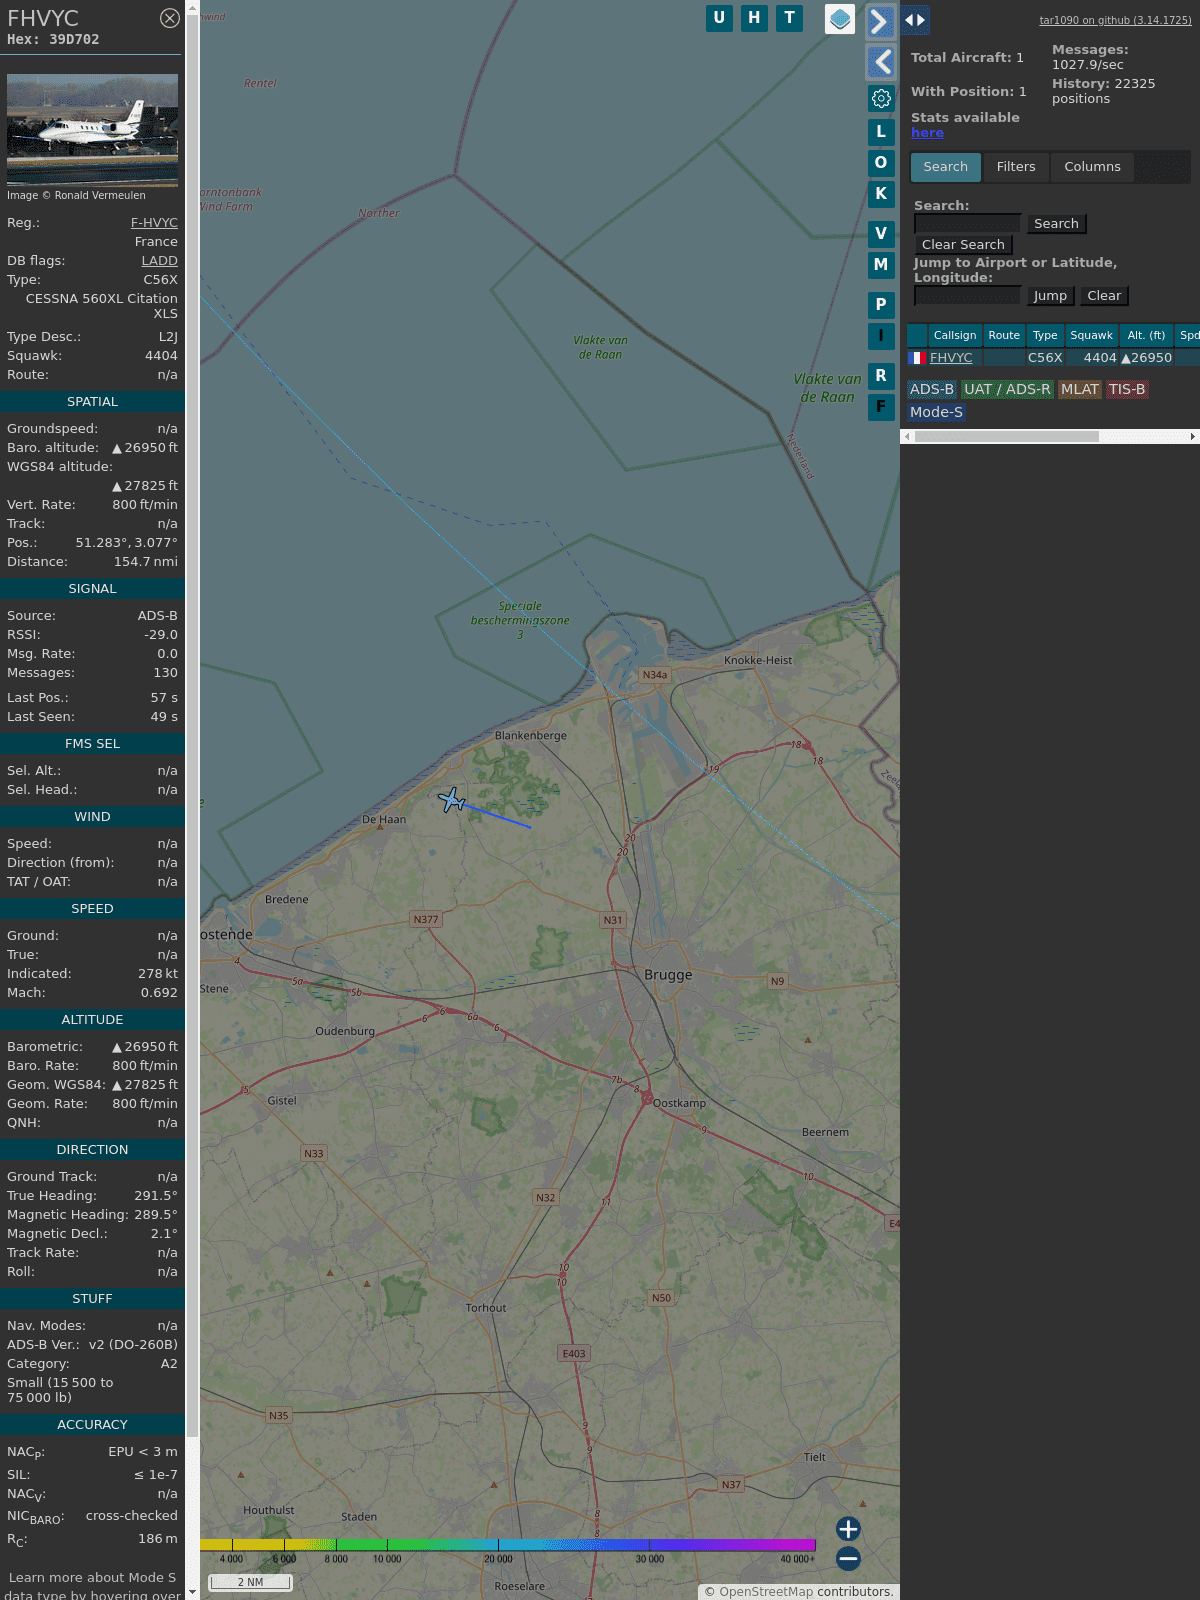
Task: Open the F-HVYC registration link
Action: click(x=154, y=223)
